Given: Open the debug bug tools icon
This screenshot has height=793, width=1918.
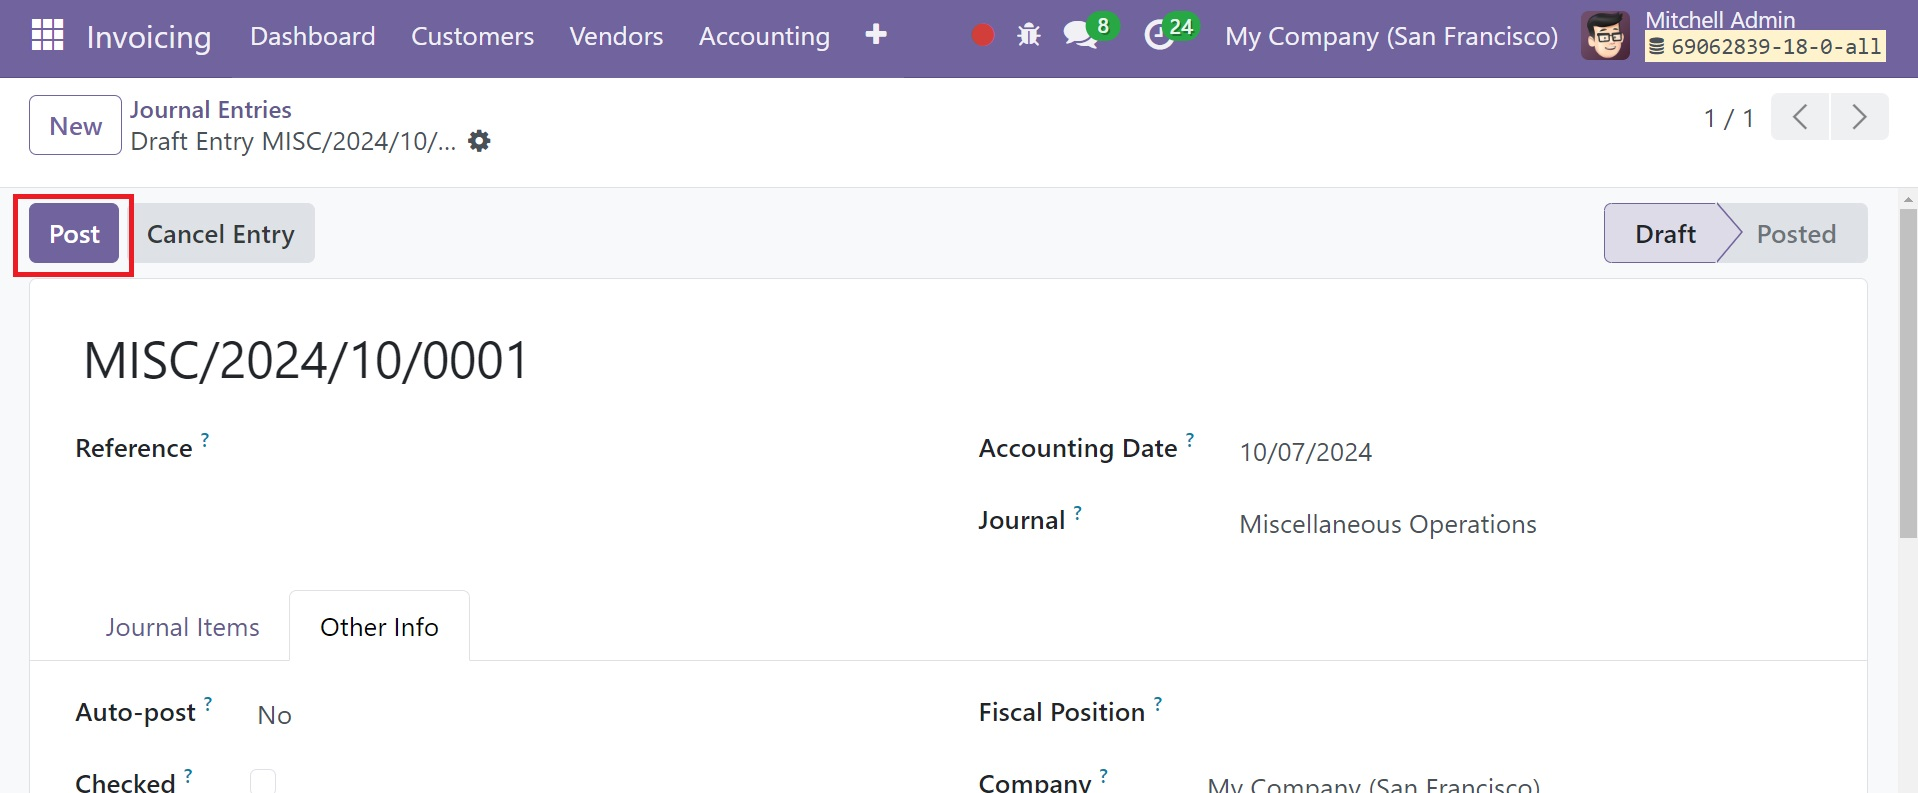Looking at the screenshot, I should pyautogui.click(x=1028, y=36).
